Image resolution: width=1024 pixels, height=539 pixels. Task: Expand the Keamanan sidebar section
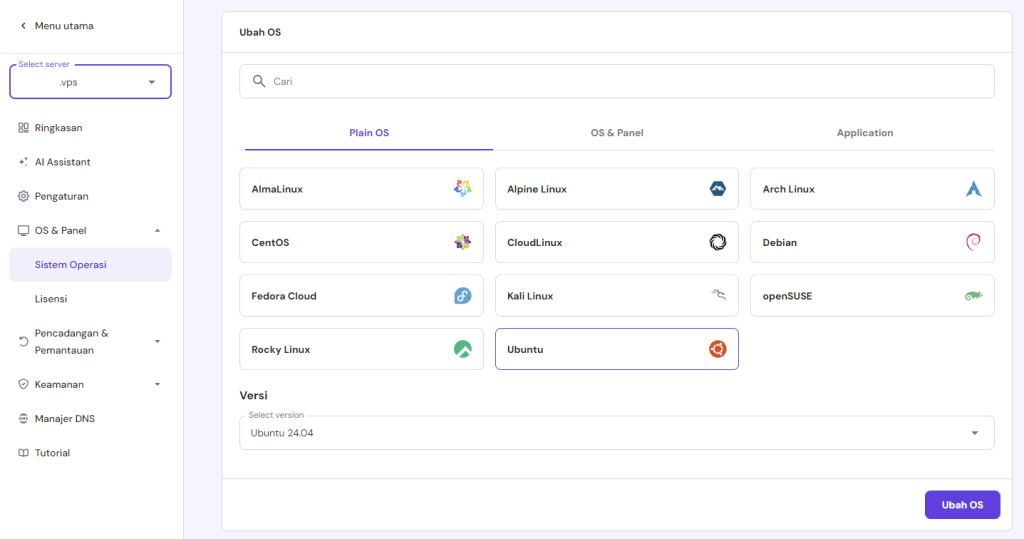(x=157, y=384)
